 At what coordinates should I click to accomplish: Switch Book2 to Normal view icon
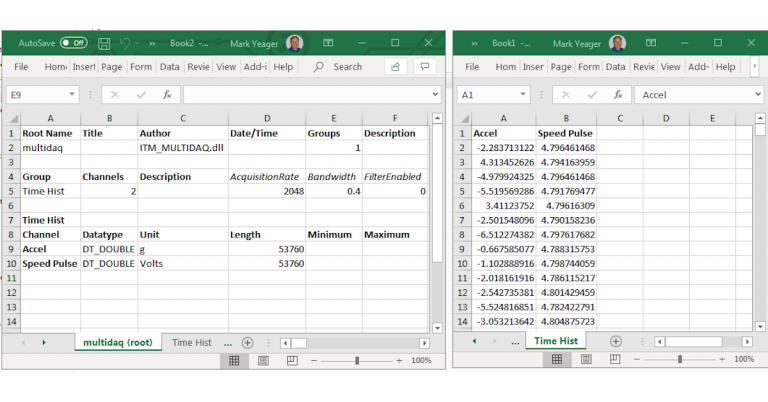coord(234,361)
